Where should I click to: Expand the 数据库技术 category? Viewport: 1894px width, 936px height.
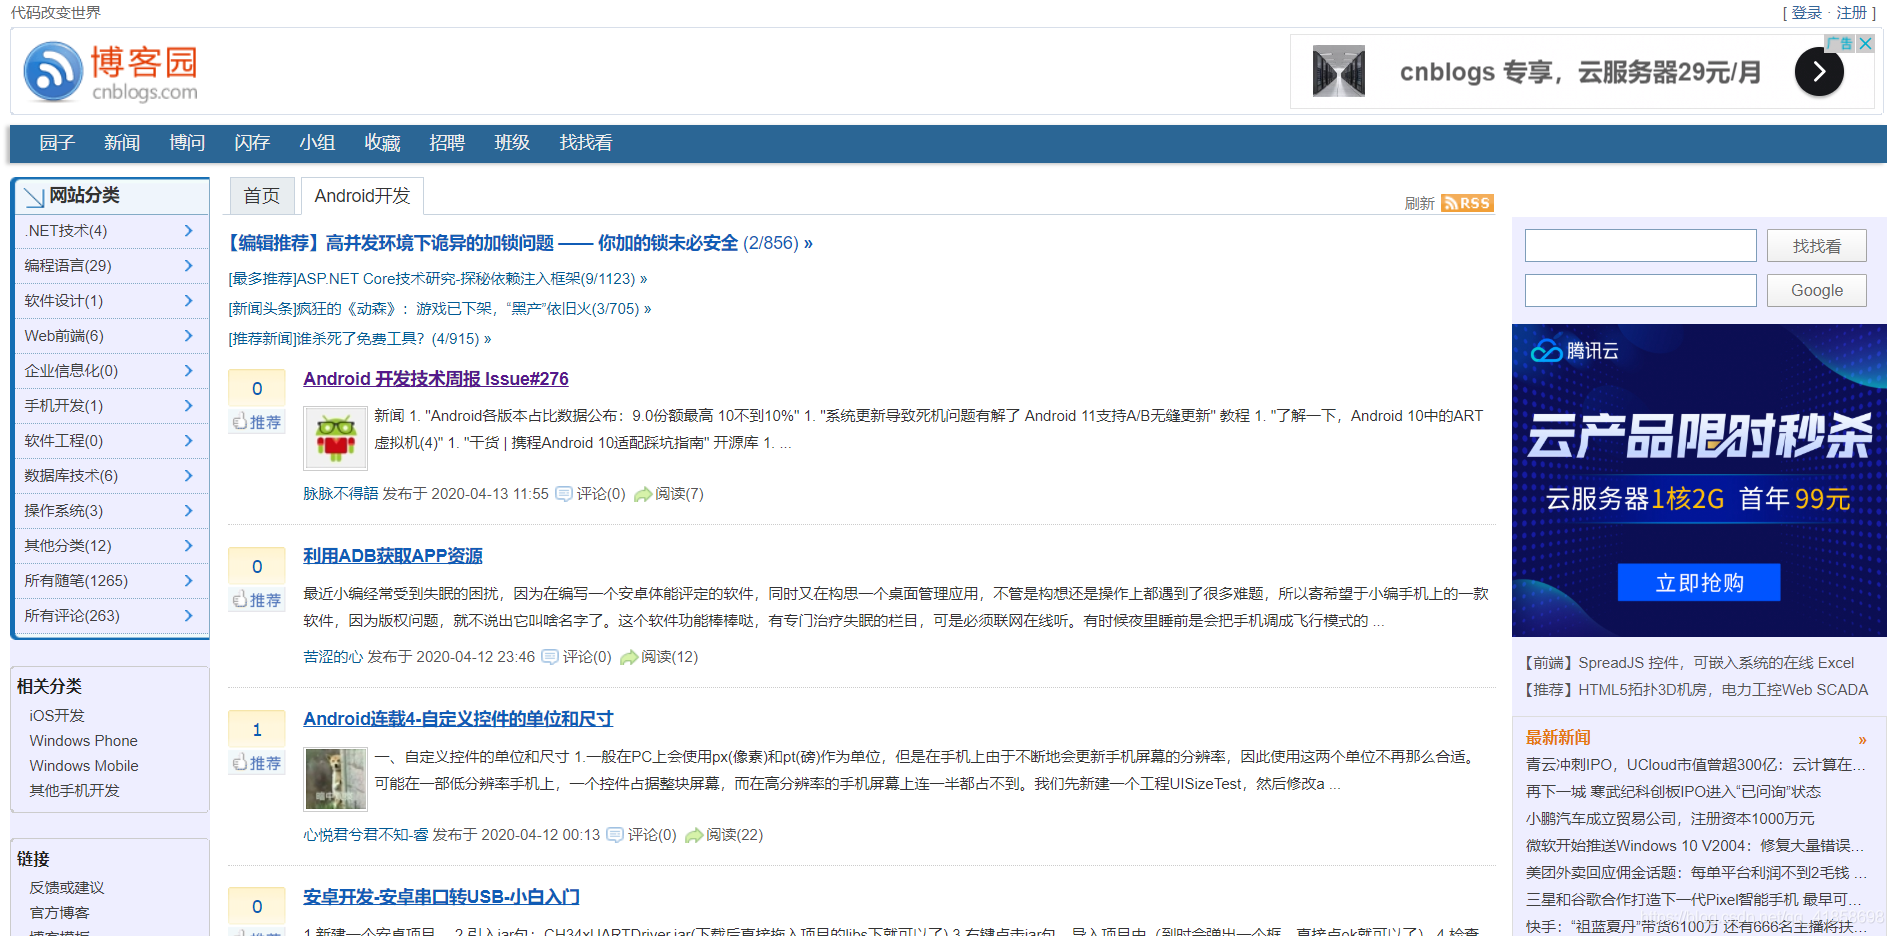(188, 476)
